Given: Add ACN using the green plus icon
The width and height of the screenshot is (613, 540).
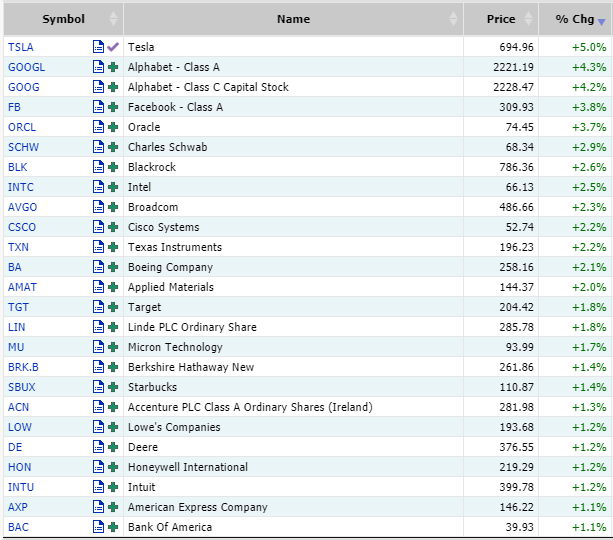Looking at the screenshot, I should [x=113, y=407].
